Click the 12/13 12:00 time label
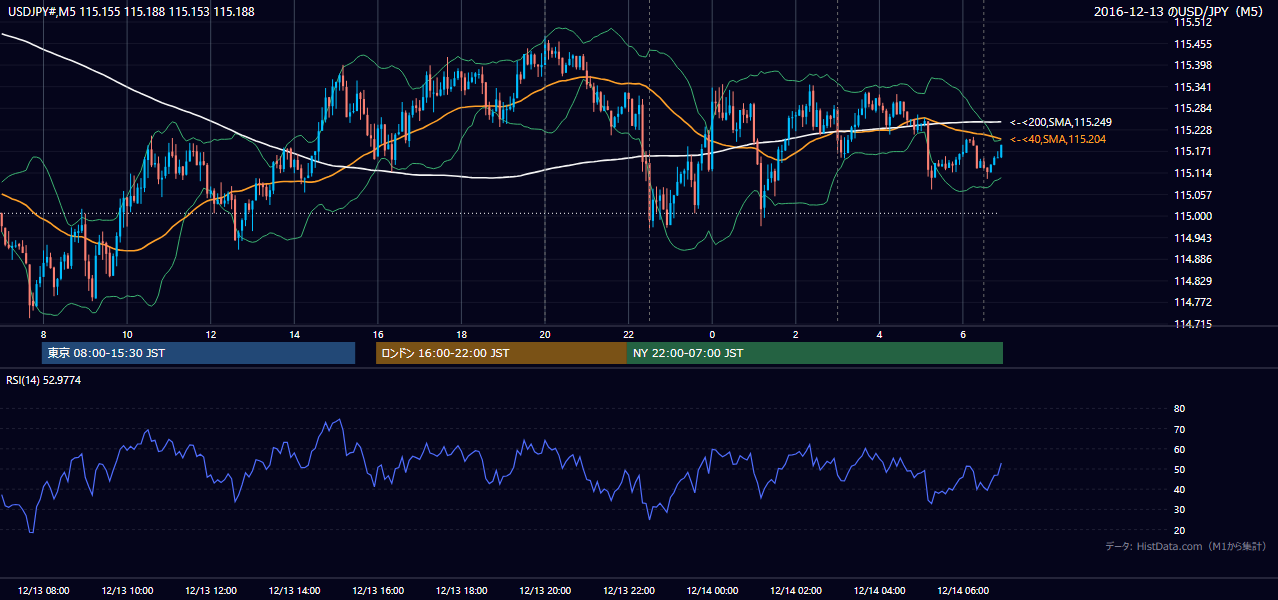Screen dimensions: 1278x600 point(211,591)
